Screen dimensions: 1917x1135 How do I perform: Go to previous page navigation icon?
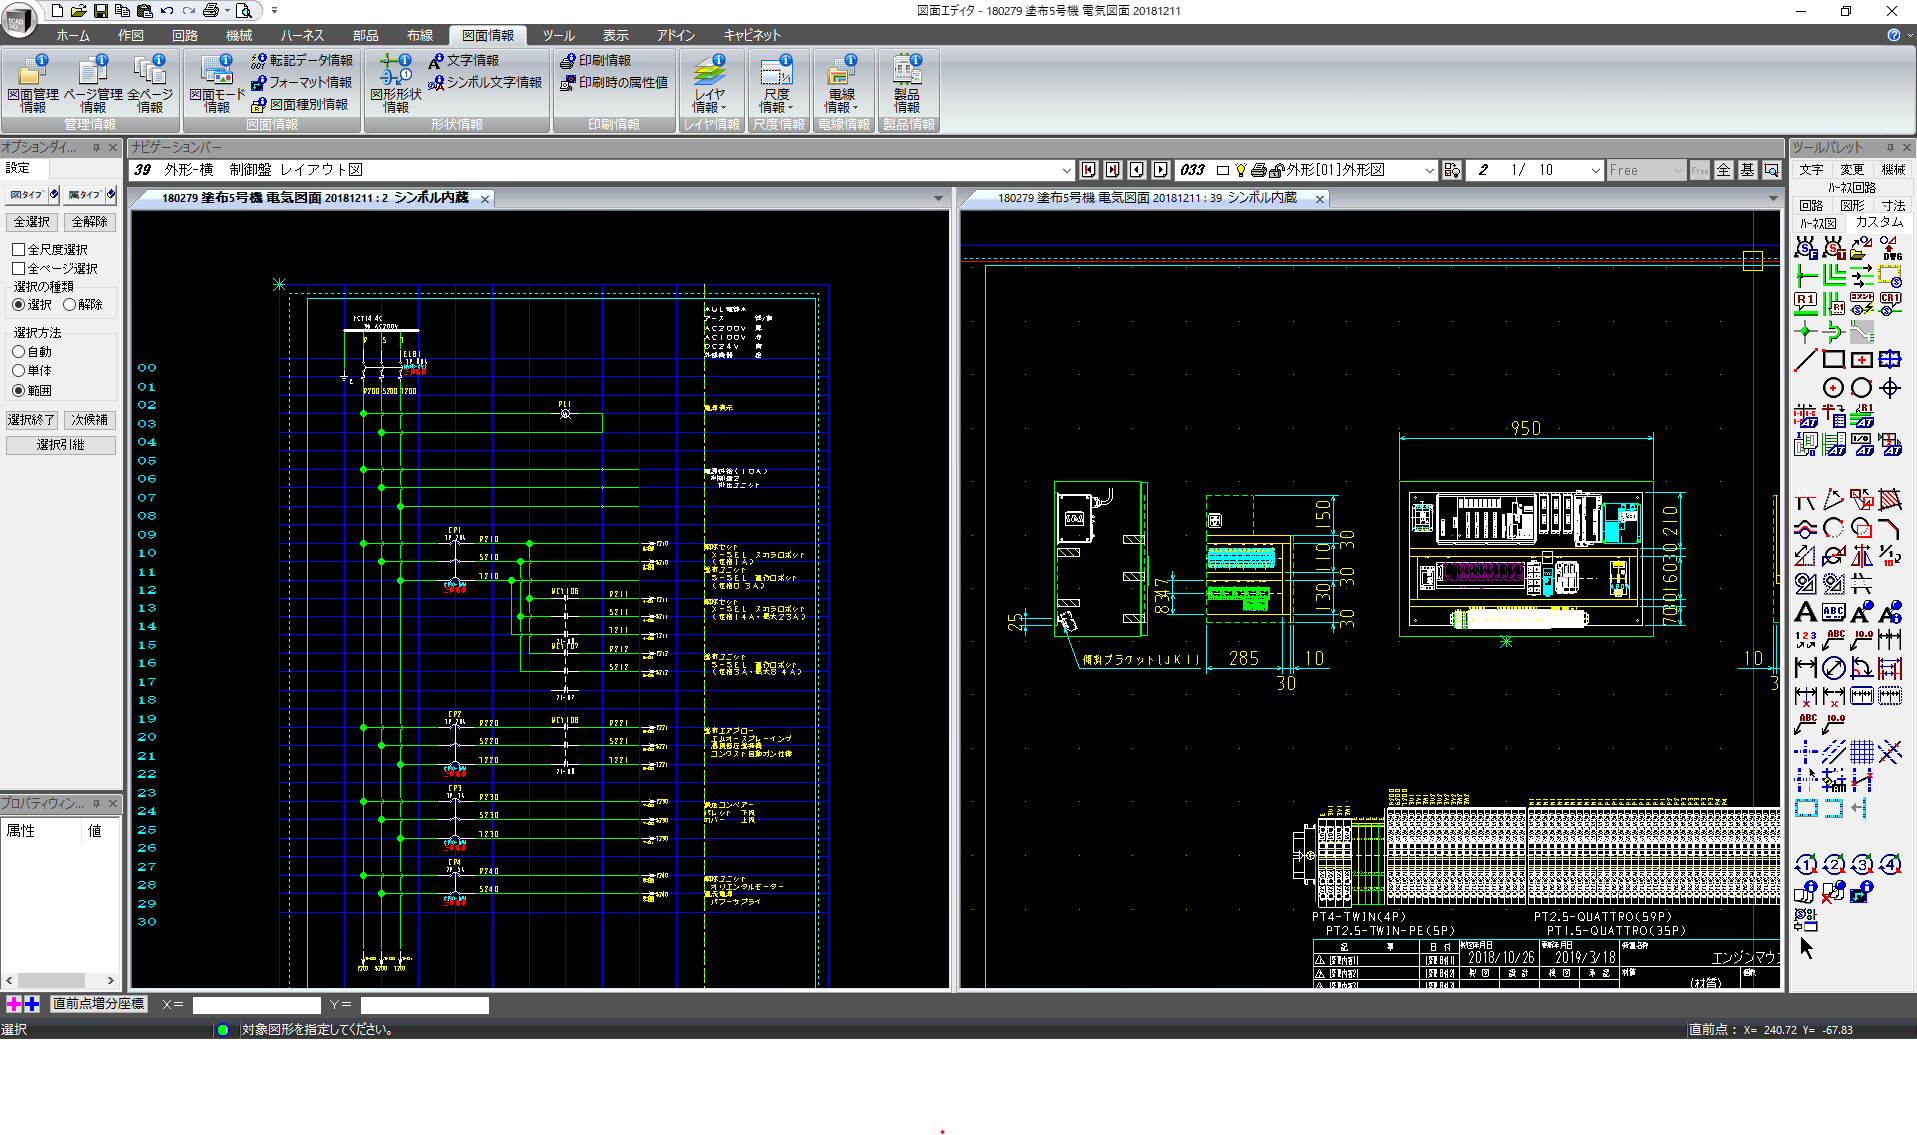click(x=1136, y=170)
